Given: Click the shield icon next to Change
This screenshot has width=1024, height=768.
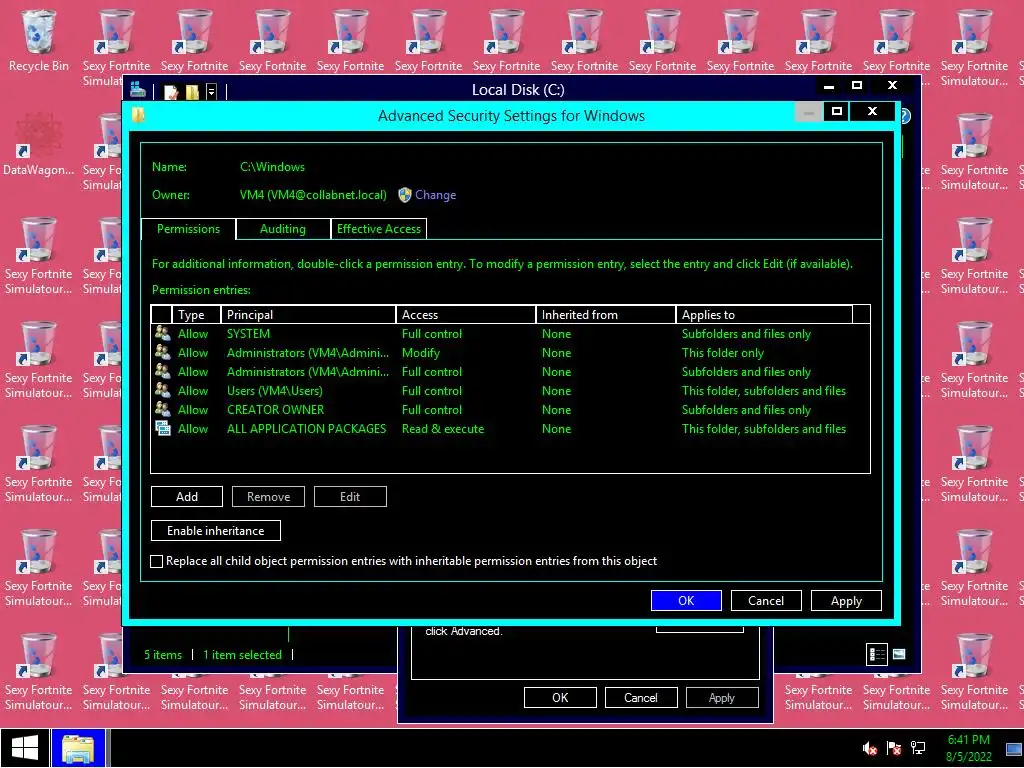Looking at the screenshot, I should coord(405,195).
